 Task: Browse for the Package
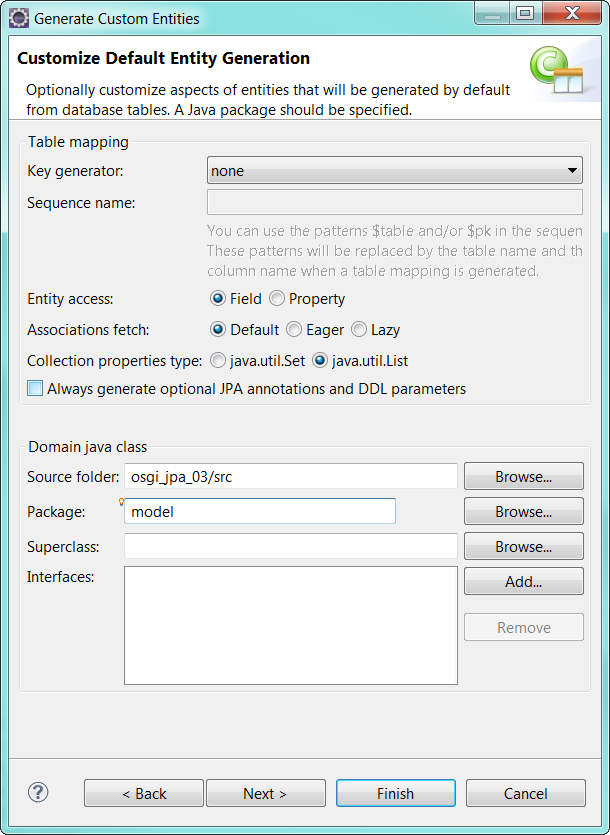point(523,512)
